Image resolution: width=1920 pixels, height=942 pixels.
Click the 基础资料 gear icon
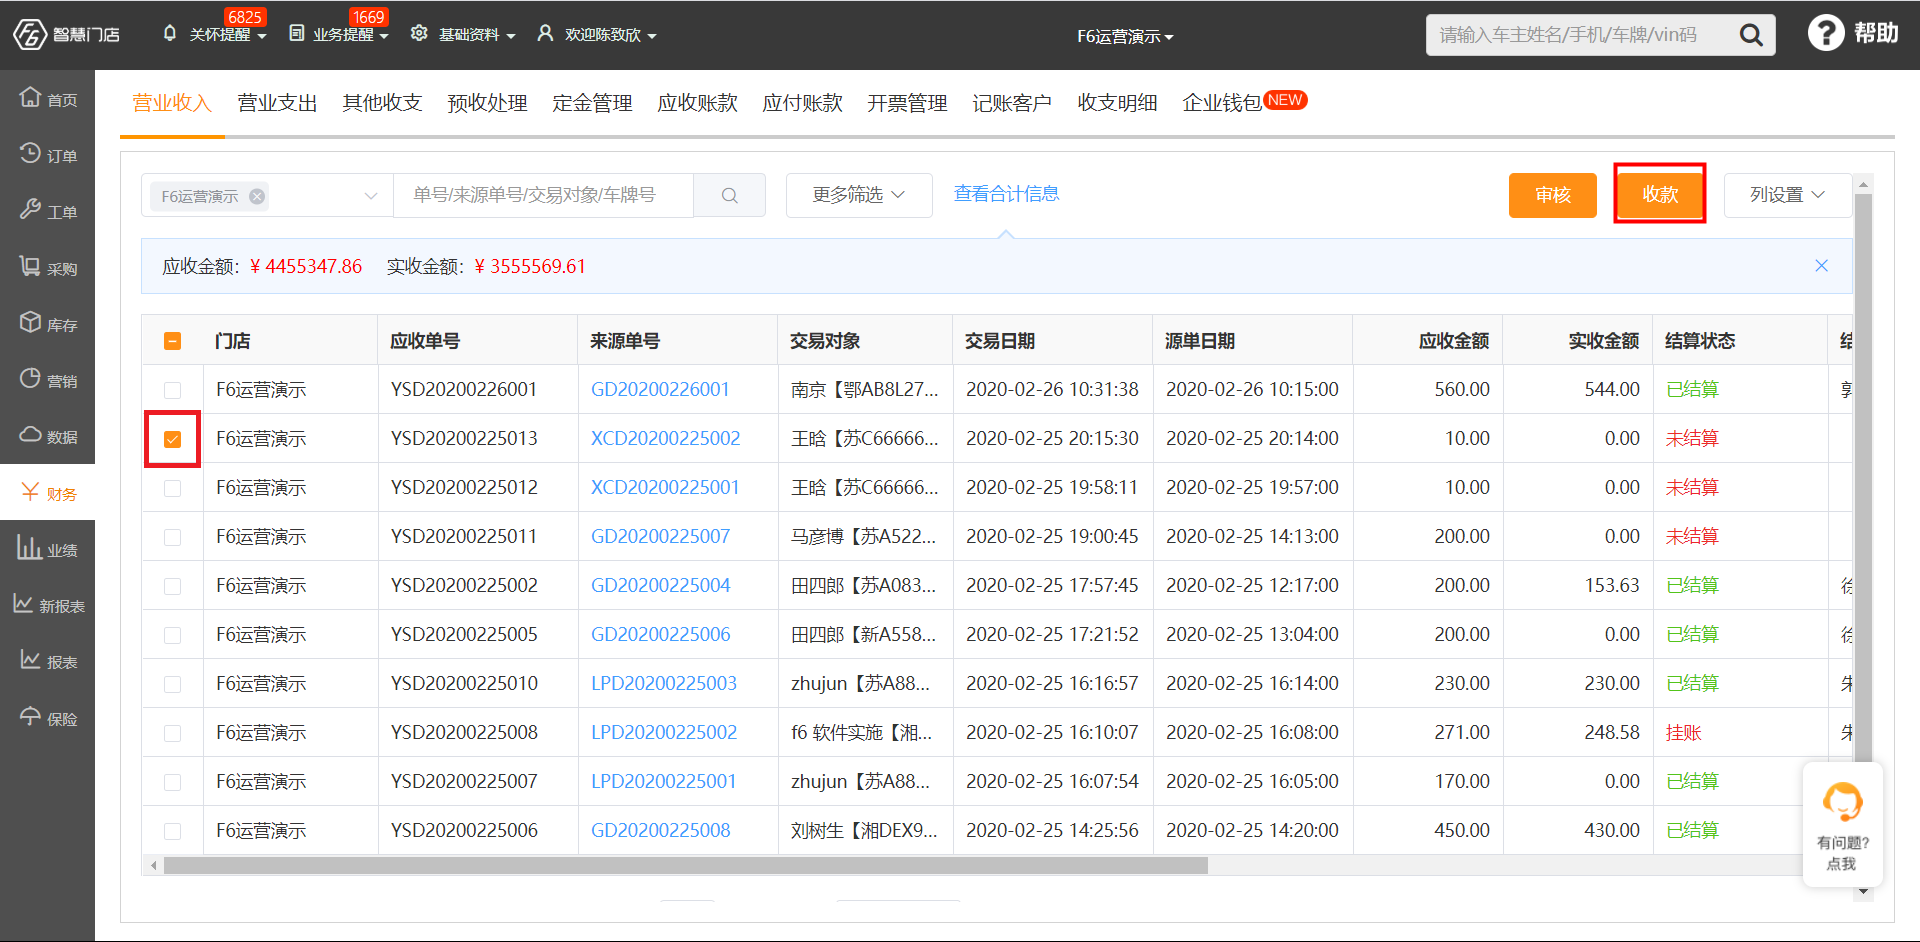419,33
